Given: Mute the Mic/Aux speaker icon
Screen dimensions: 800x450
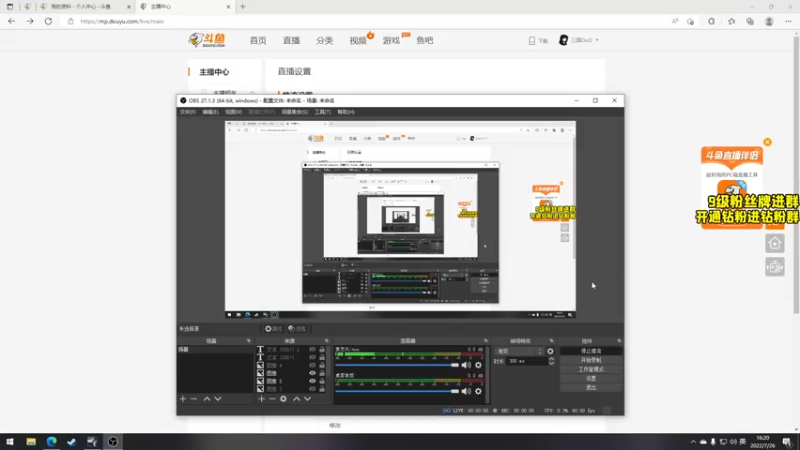Looking at the screenshot, I should pos(466,365).
